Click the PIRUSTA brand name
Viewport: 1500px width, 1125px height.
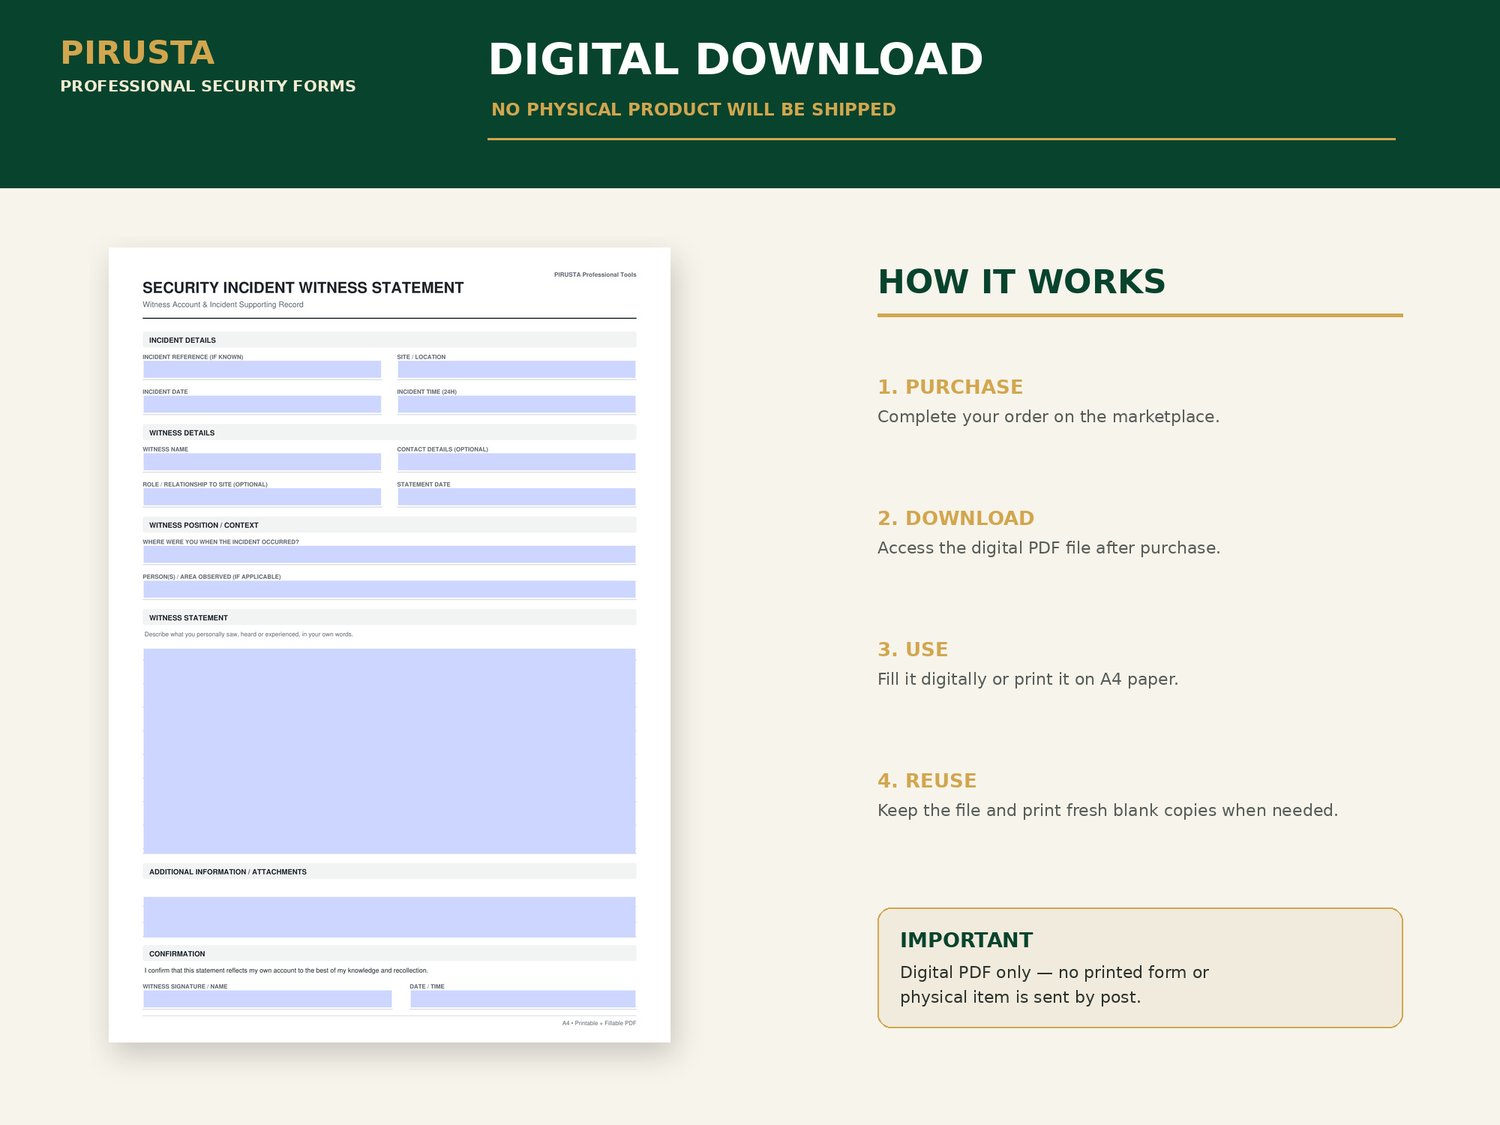[x=137, y=52]
